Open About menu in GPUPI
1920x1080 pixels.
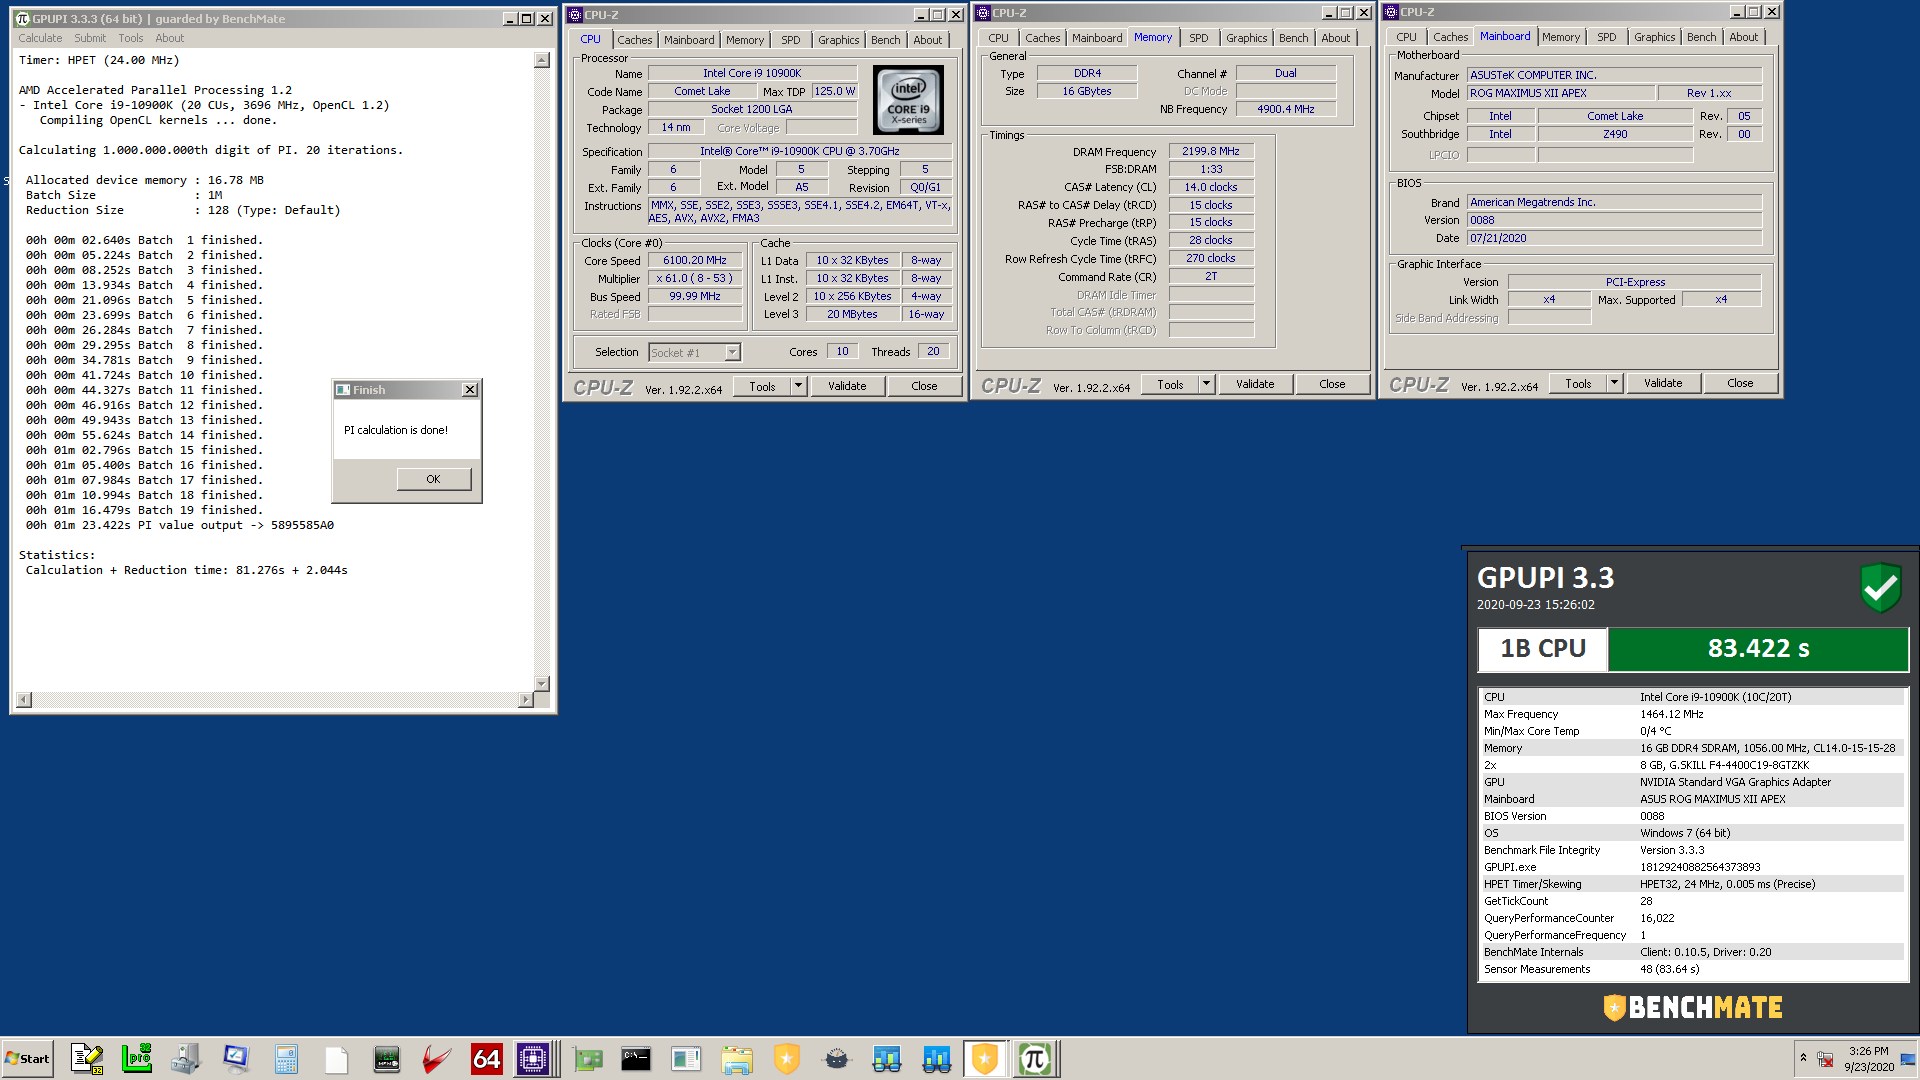[x=169, y=38]
